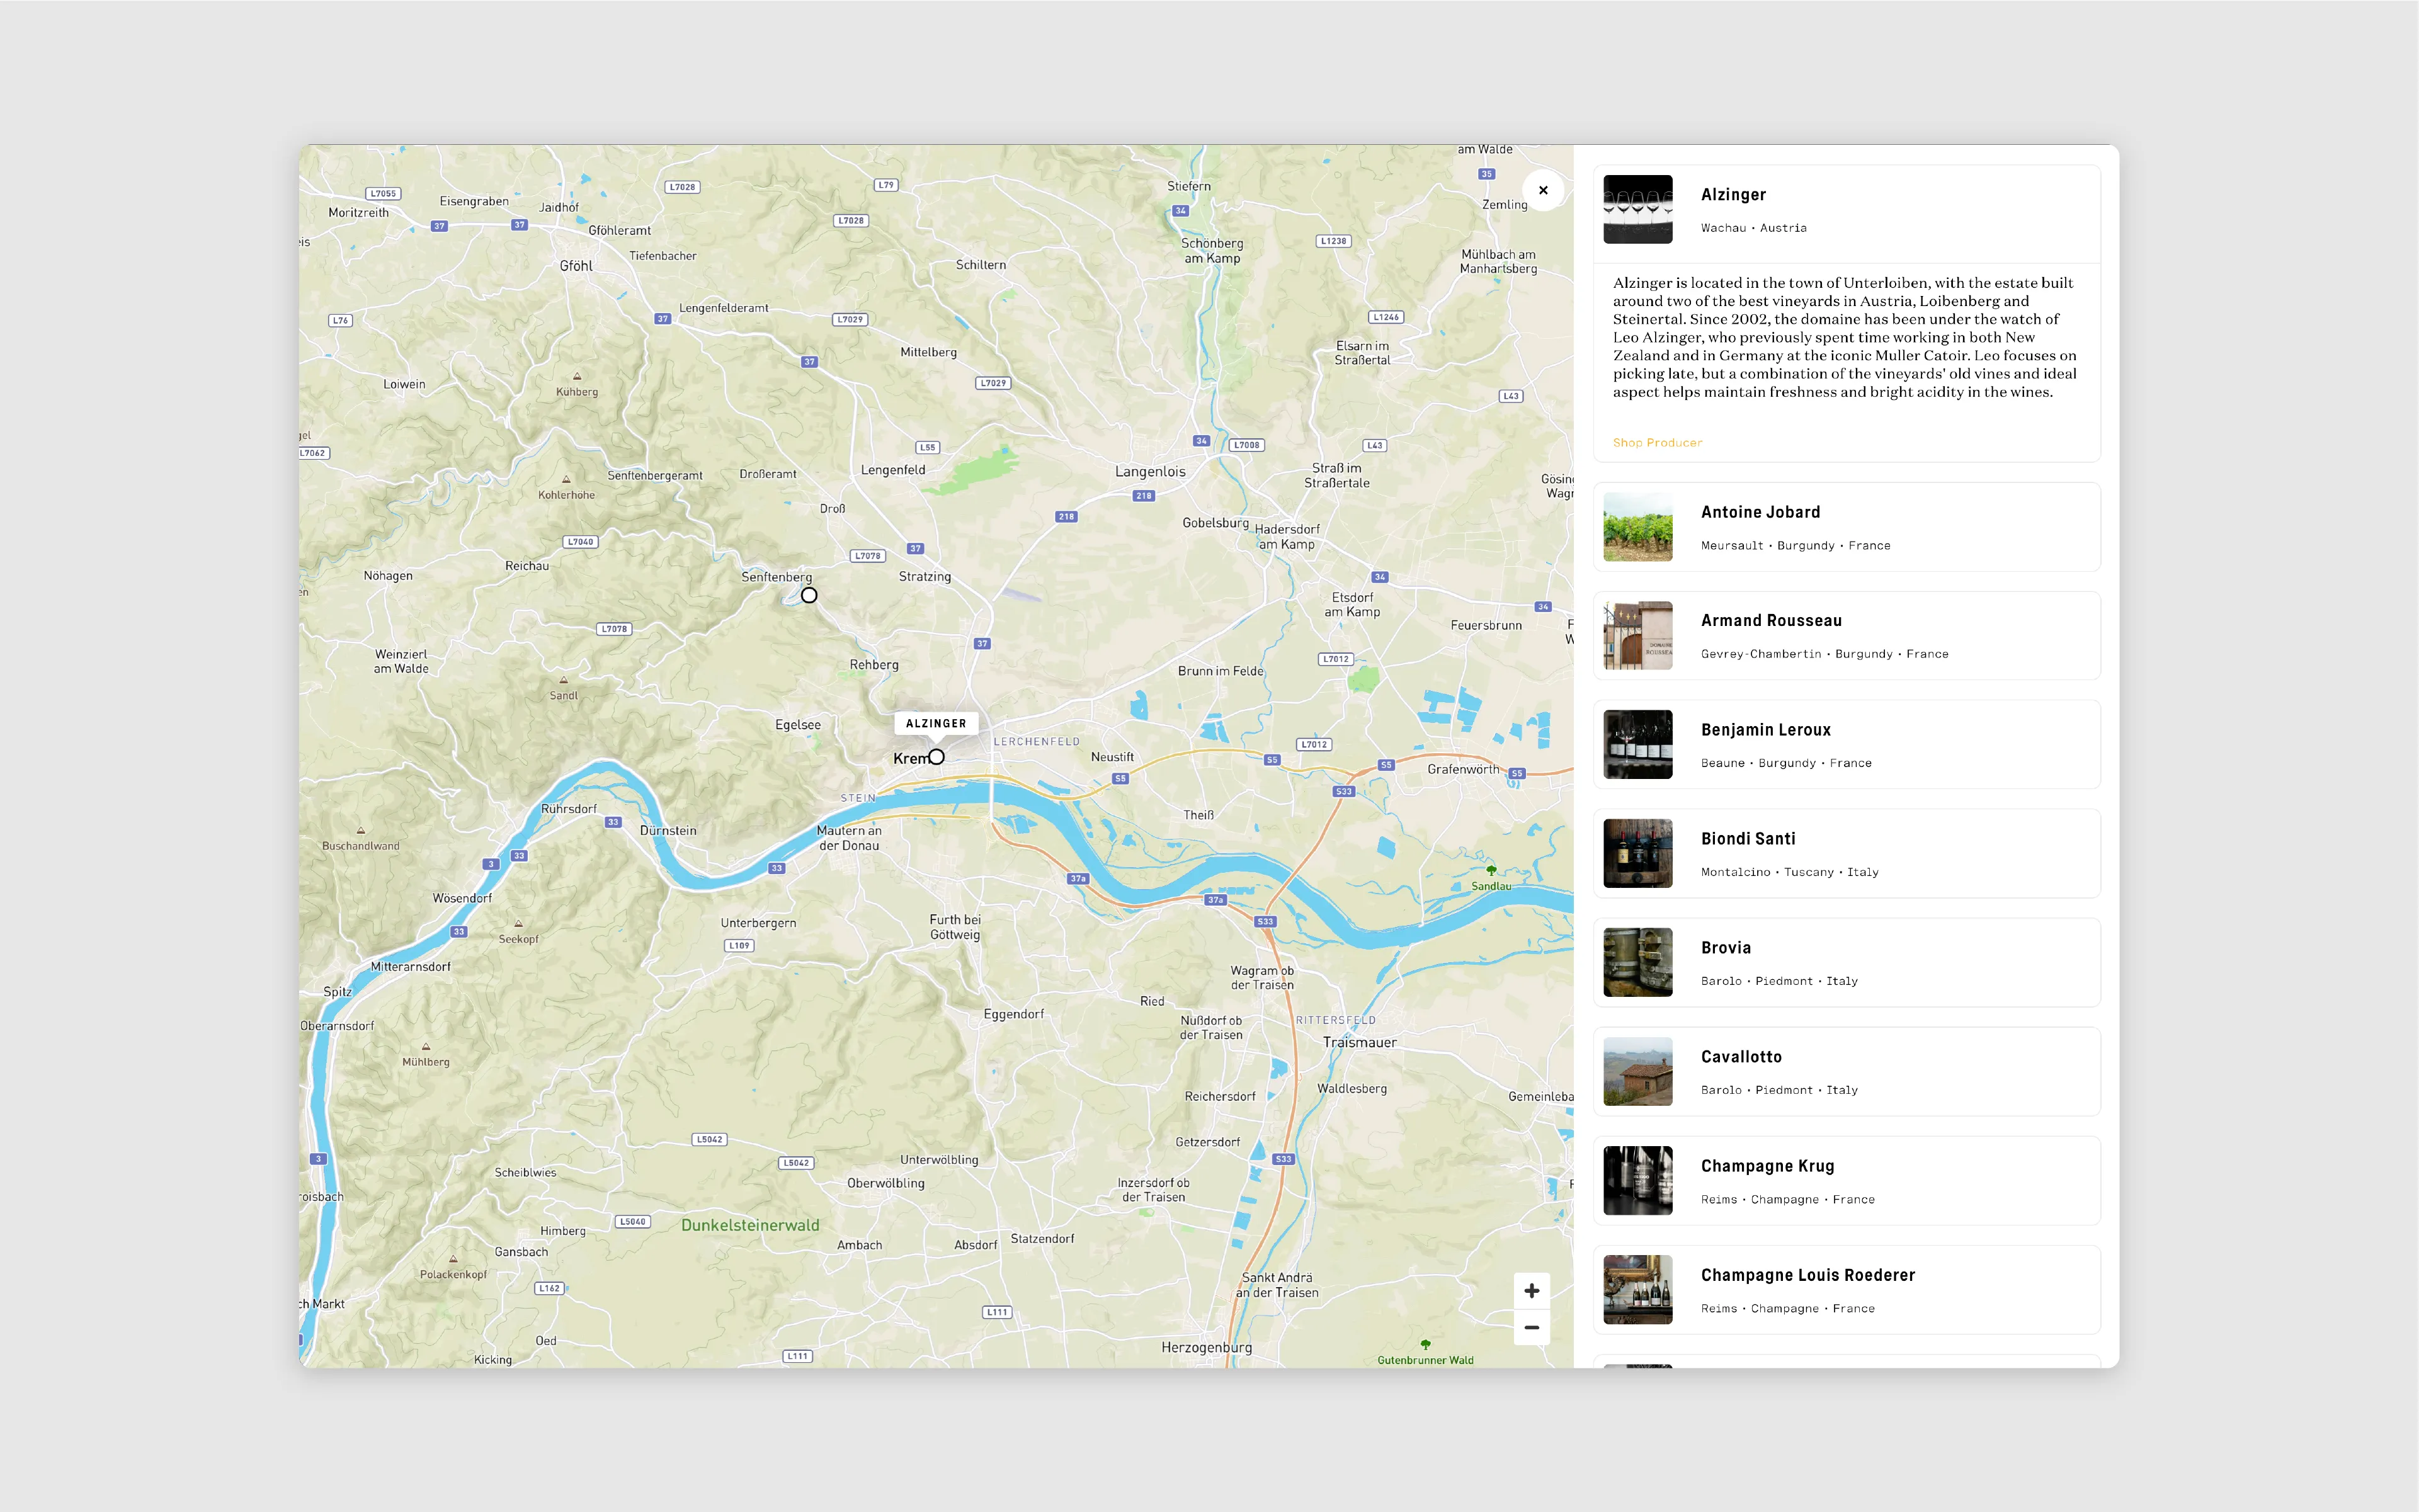Click the L162 road shield near Gansbach
2419x1512 pixels.
[549, 1288]
